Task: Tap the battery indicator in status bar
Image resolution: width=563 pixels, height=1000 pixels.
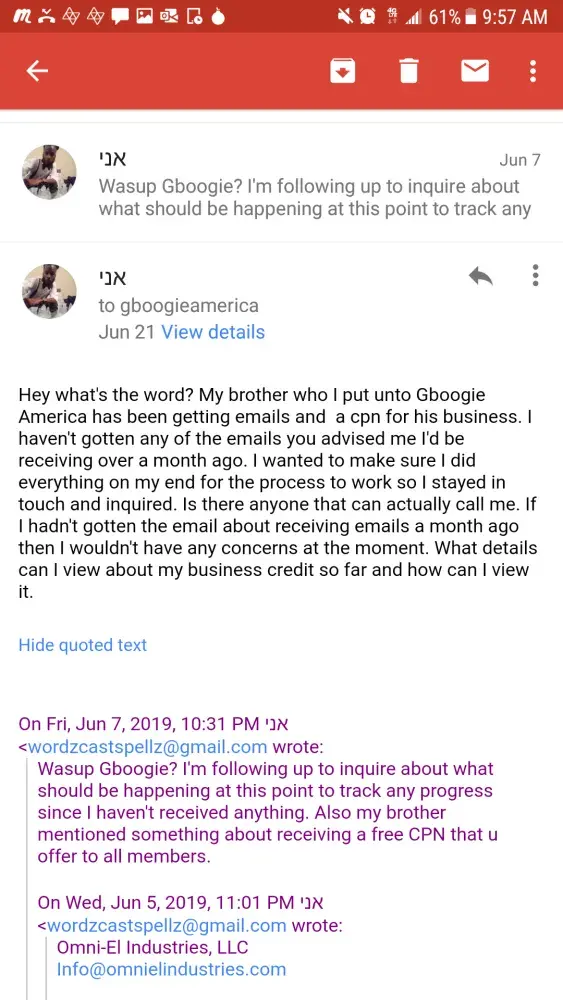Action: 471,17
